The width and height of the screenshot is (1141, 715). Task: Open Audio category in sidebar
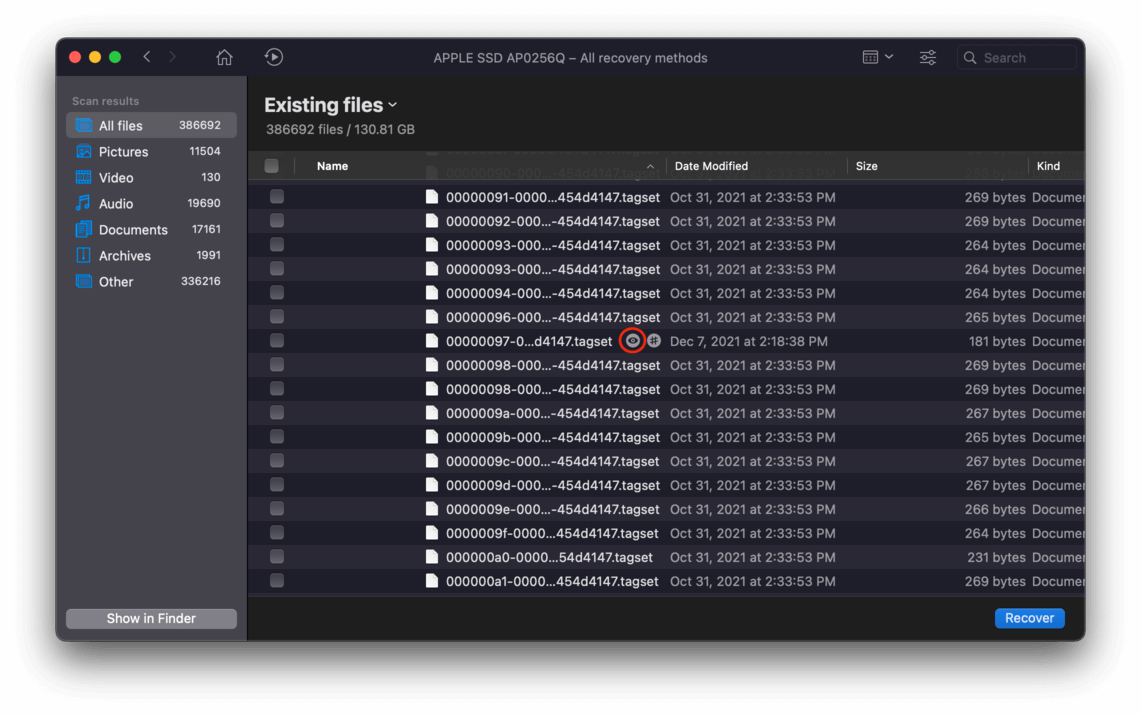coord(151,204)
